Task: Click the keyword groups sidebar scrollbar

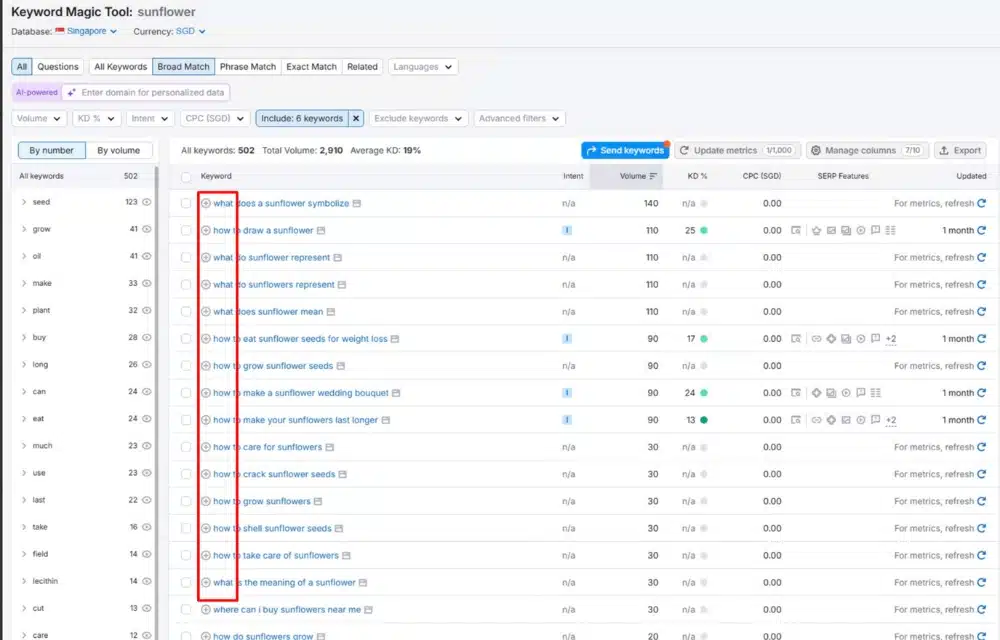Action: point(157,402)
